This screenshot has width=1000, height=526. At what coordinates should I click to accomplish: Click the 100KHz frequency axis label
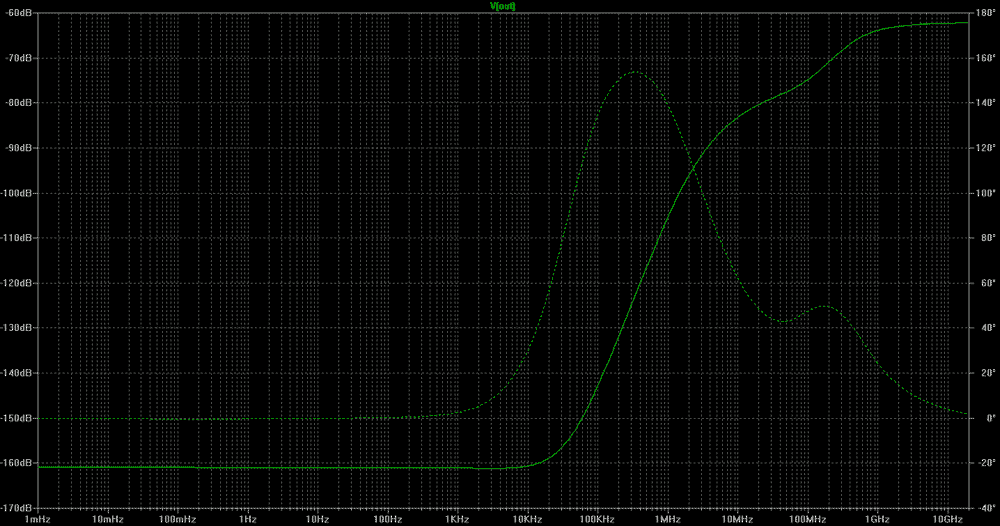(x=598, y=520)
